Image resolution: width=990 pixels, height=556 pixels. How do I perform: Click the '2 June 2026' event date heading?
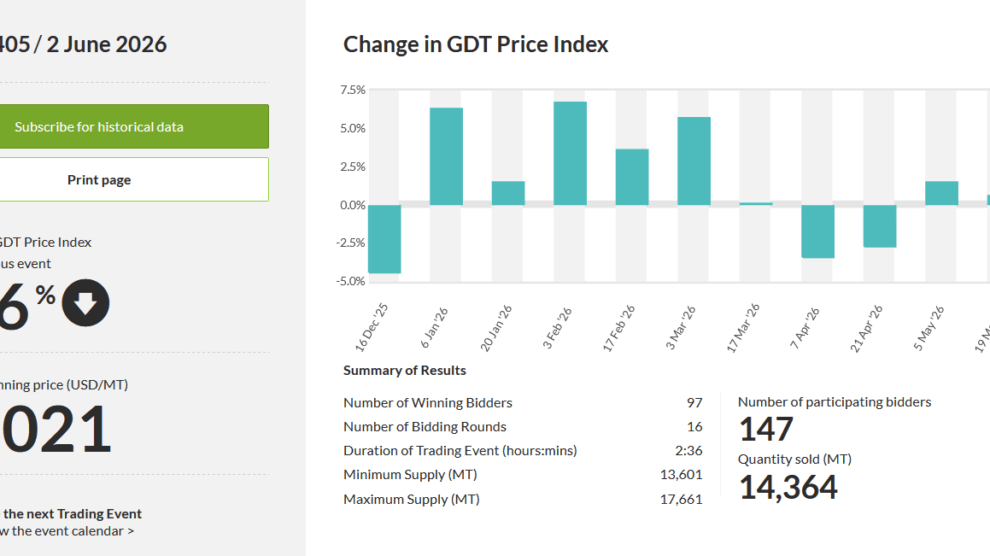(x=107, y=44)
